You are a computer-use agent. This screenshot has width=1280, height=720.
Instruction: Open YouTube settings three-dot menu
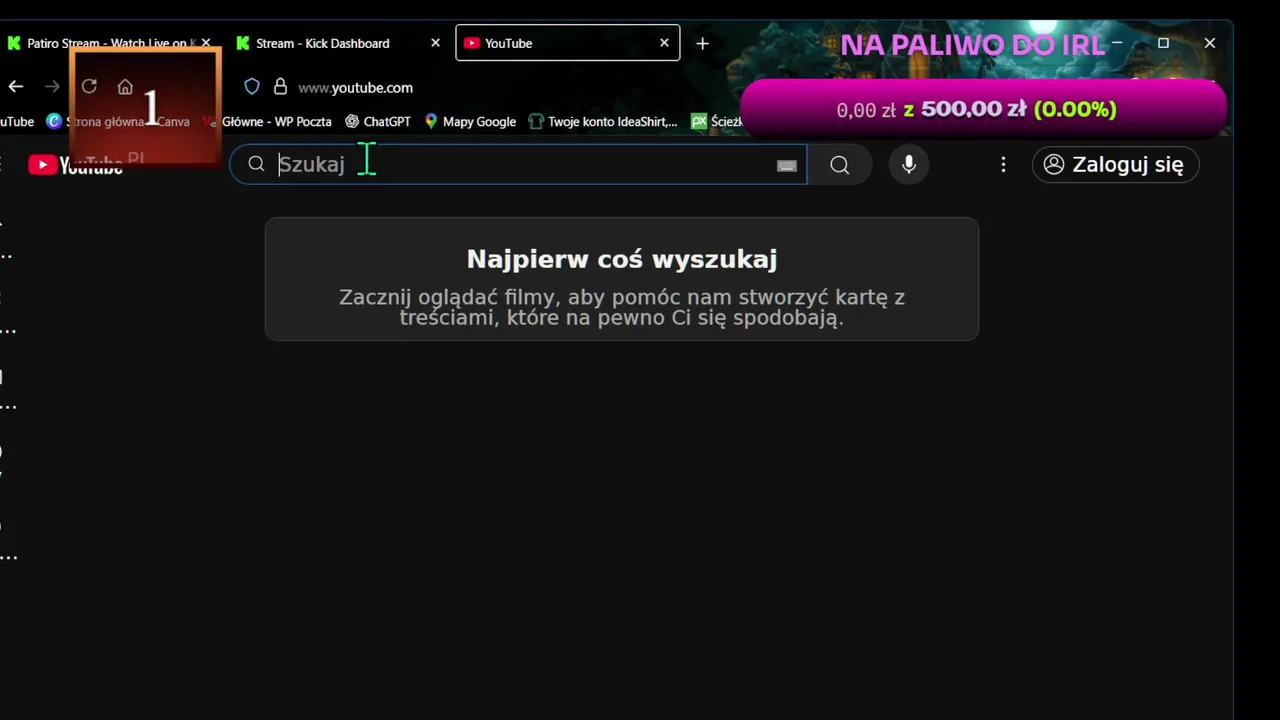tap(1003, 165)
